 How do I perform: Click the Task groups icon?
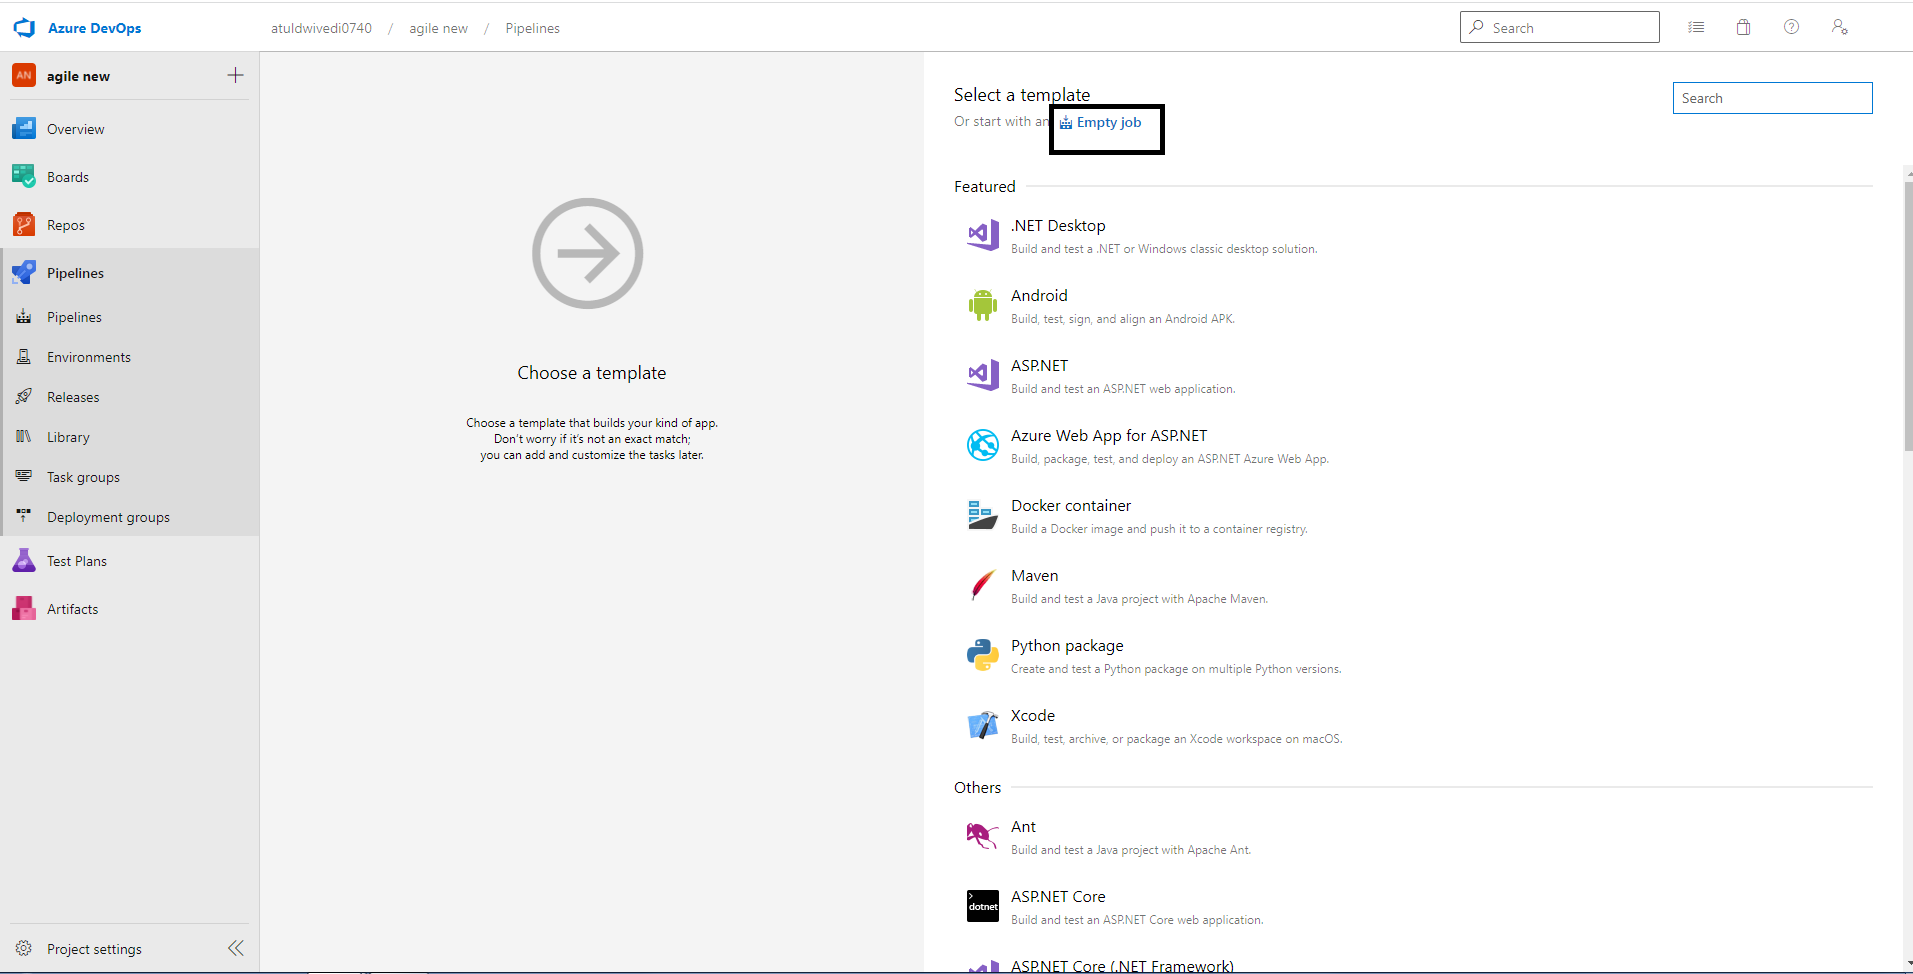[24, 476]
